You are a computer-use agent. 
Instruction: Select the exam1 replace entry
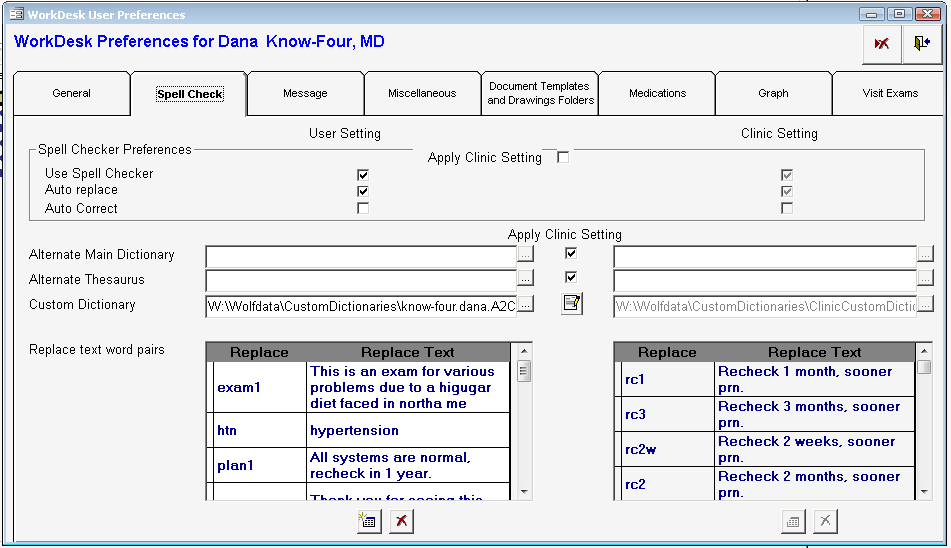click(260, 387)
